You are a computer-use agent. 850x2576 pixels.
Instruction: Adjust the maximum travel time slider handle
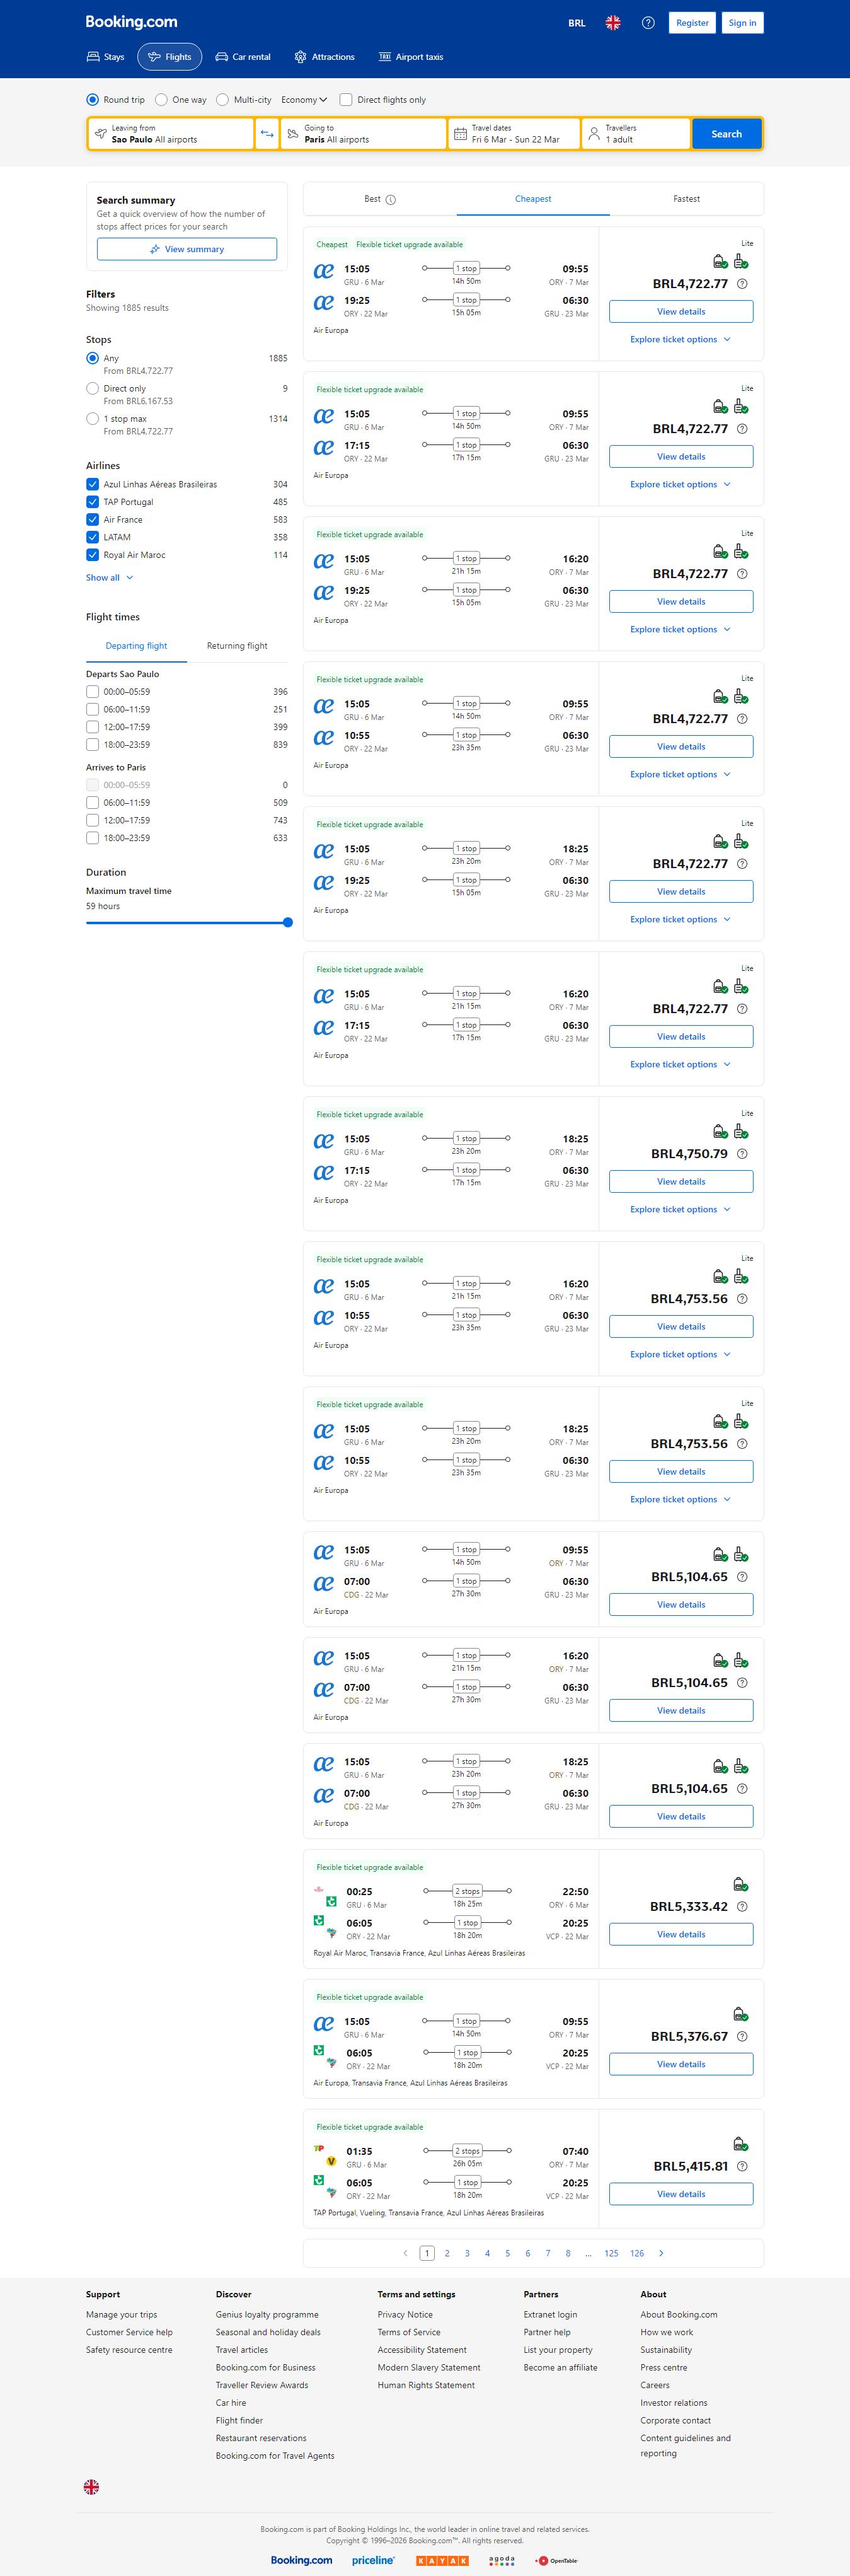288,923
